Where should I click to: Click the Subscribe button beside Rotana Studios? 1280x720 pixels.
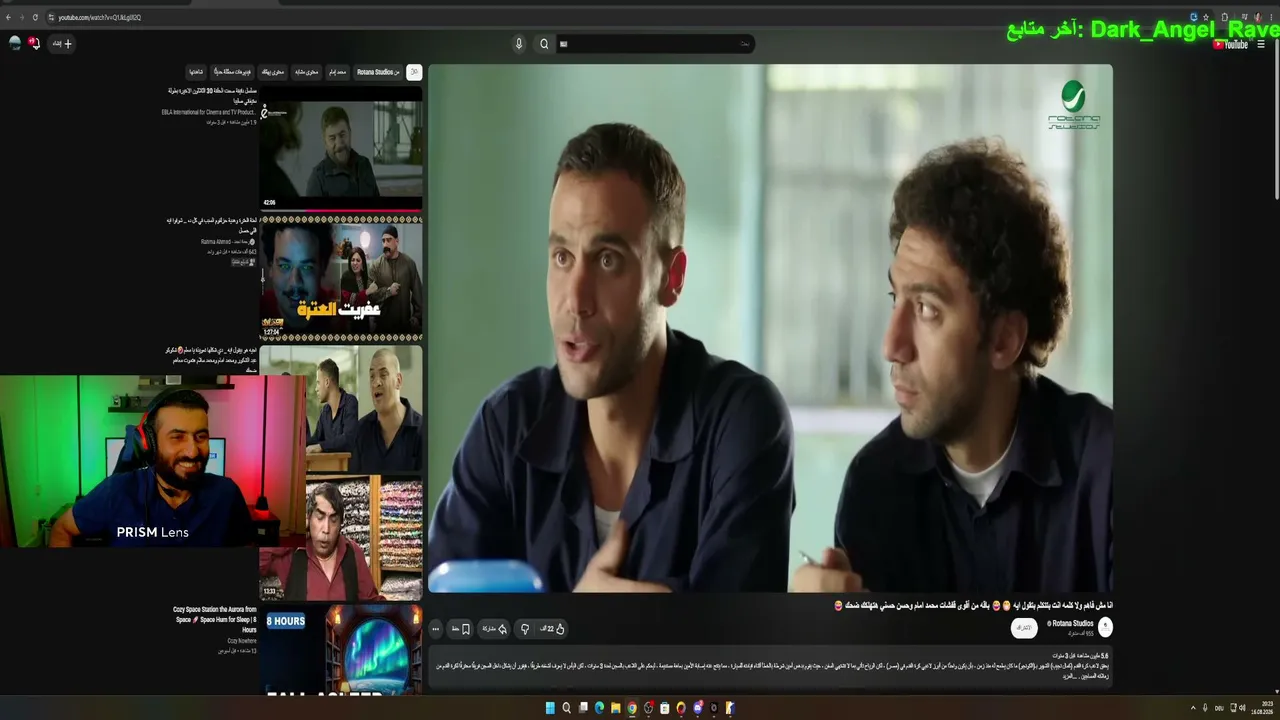click(x=1023, y=628)
